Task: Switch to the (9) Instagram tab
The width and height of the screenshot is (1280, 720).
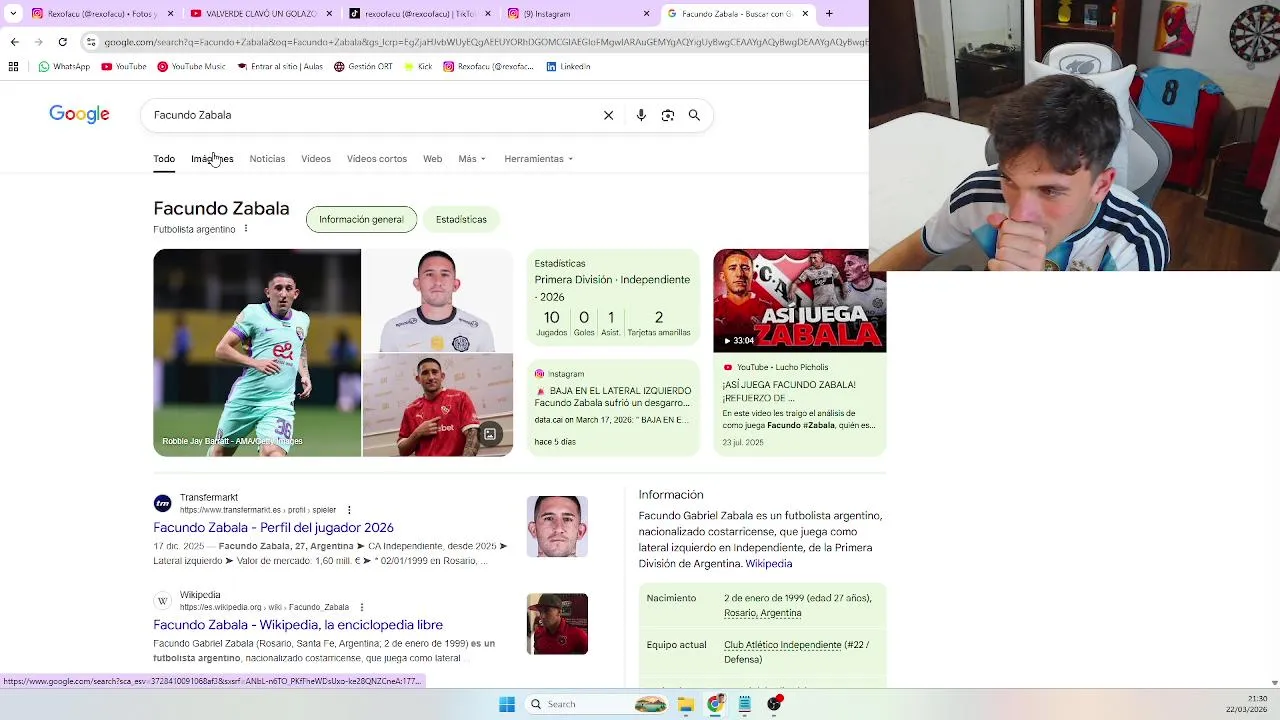Action: tap(578, 14)
